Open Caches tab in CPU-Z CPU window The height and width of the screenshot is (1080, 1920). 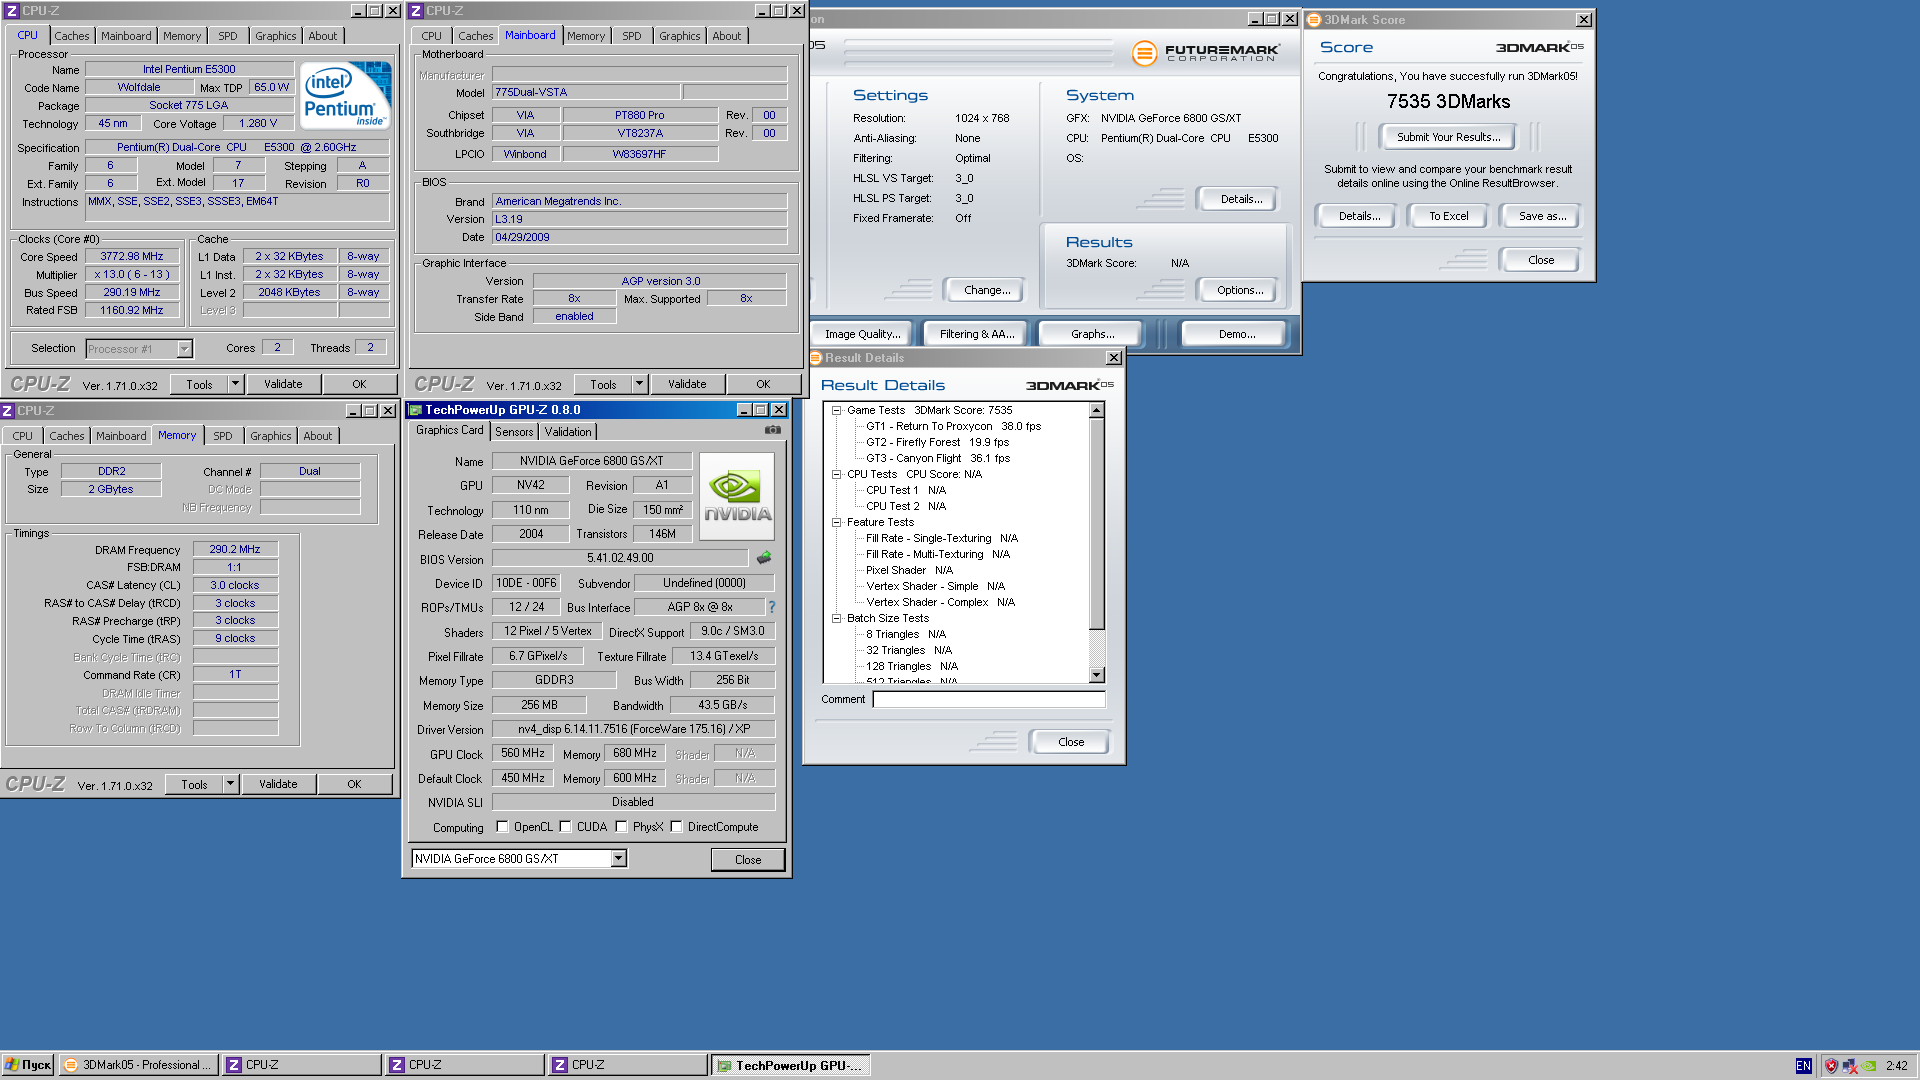(71, 36)
